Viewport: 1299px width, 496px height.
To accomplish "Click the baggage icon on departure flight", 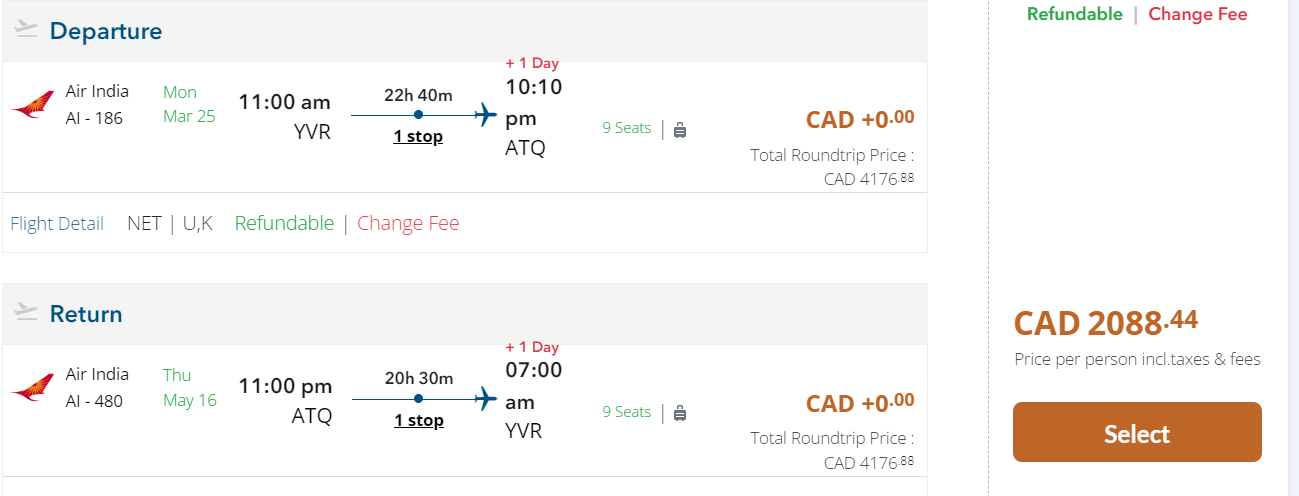I will [680, 129].
